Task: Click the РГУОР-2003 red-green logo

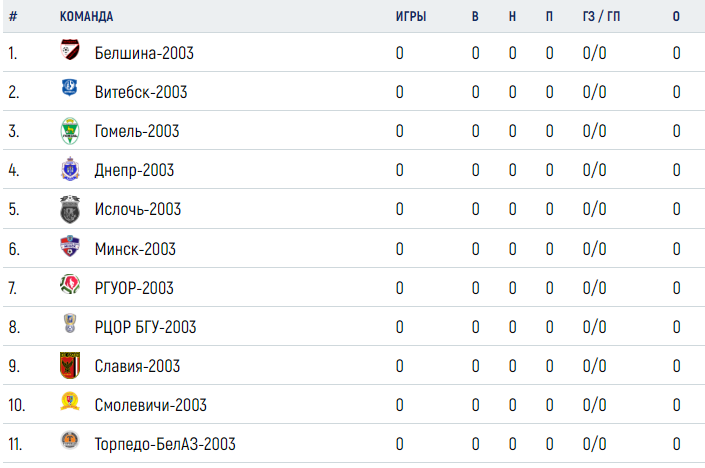Action: [x=70, y=284]
